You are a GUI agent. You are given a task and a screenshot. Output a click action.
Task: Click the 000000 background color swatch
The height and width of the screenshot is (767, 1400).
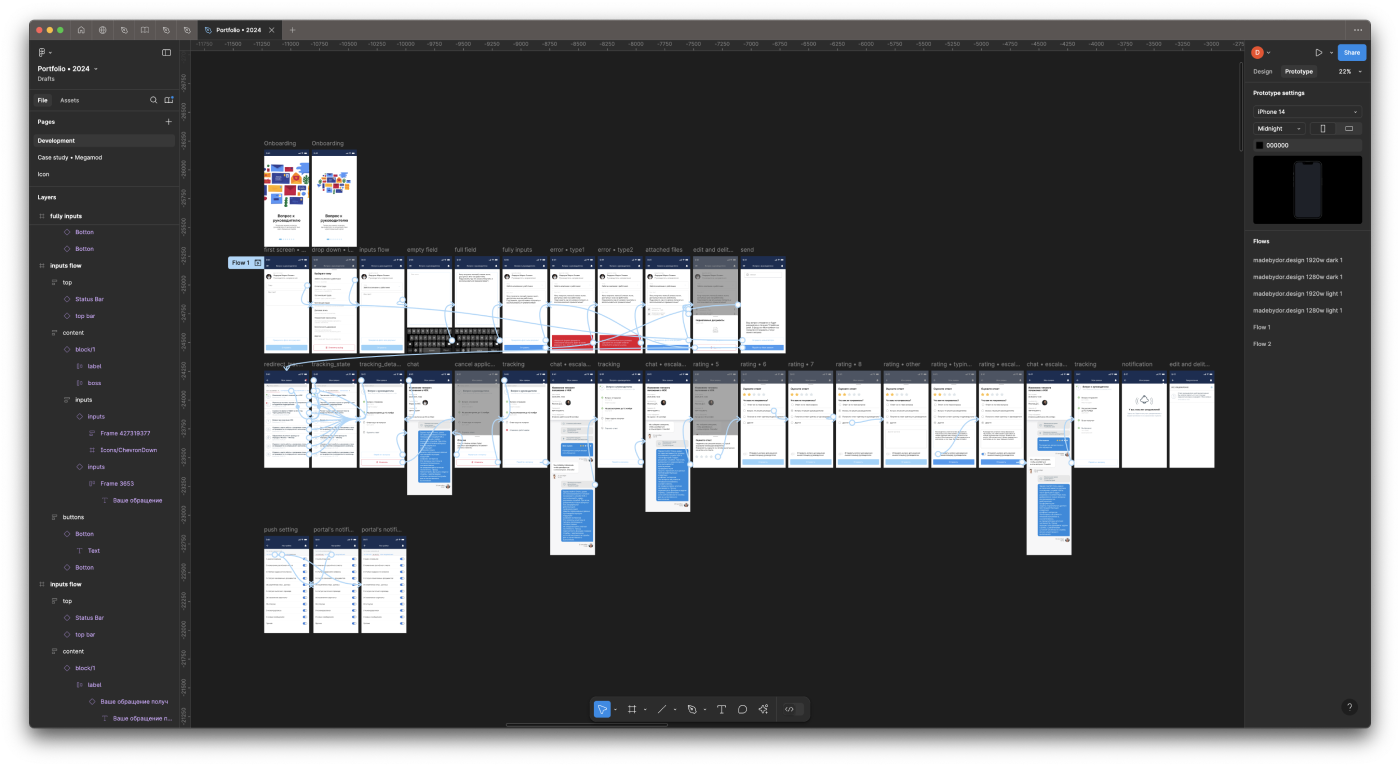(x=1260, y=144)
